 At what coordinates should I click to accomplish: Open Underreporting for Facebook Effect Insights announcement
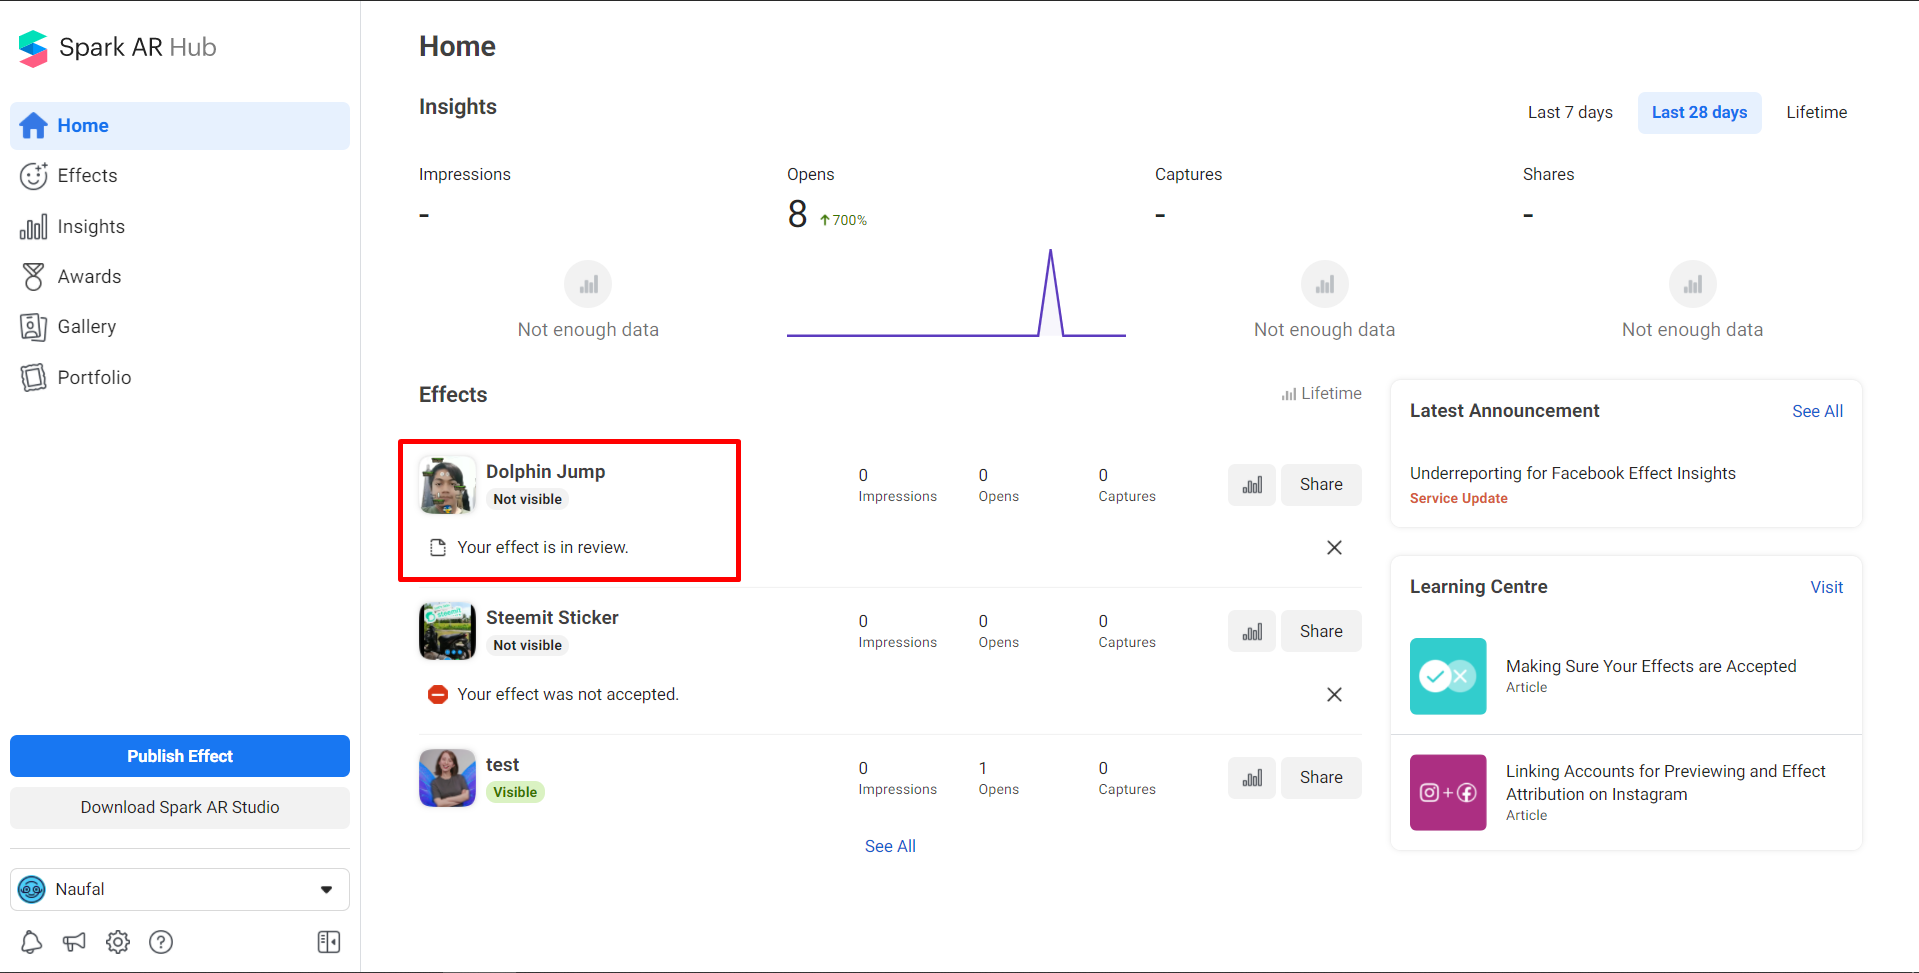pos(1572,474)
